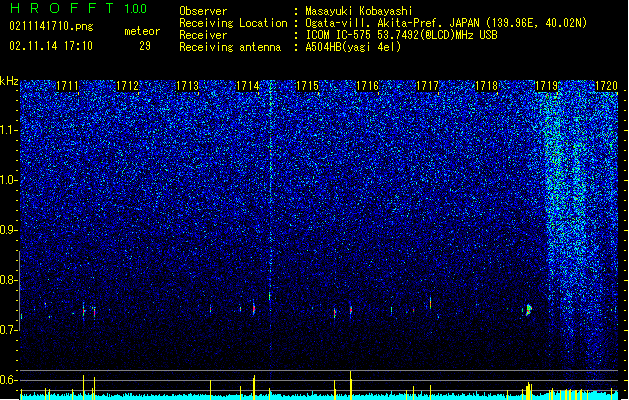Click the tallest yellow intensity spike below 1716
Screen dimensions: 629x400
tap(351, 385)
